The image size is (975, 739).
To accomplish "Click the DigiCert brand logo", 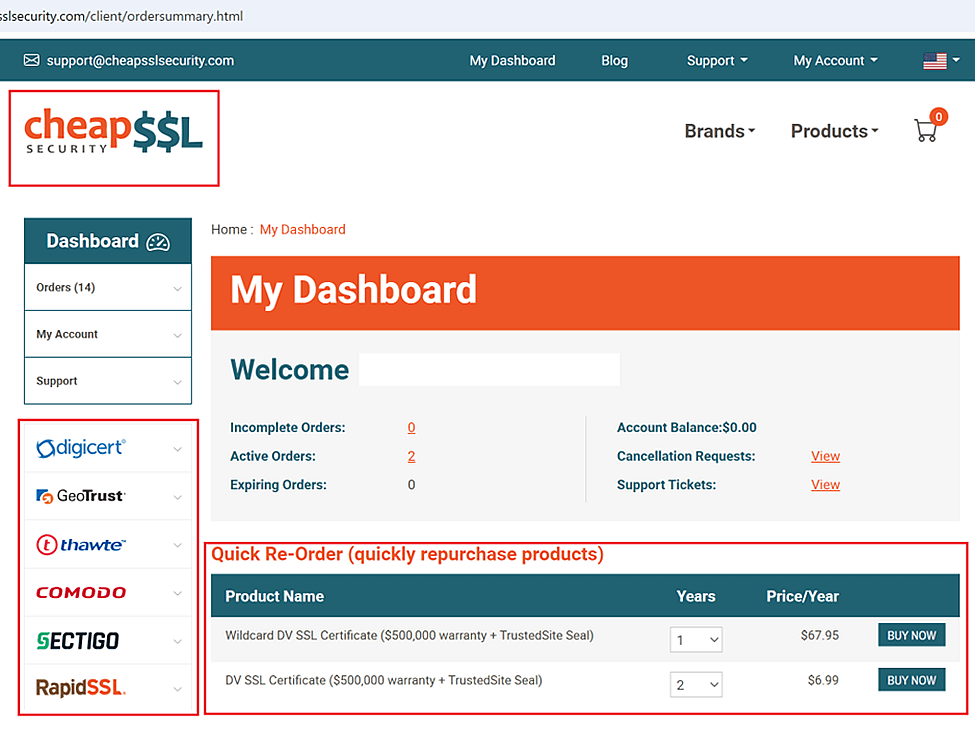I will [x=81, y=448].
